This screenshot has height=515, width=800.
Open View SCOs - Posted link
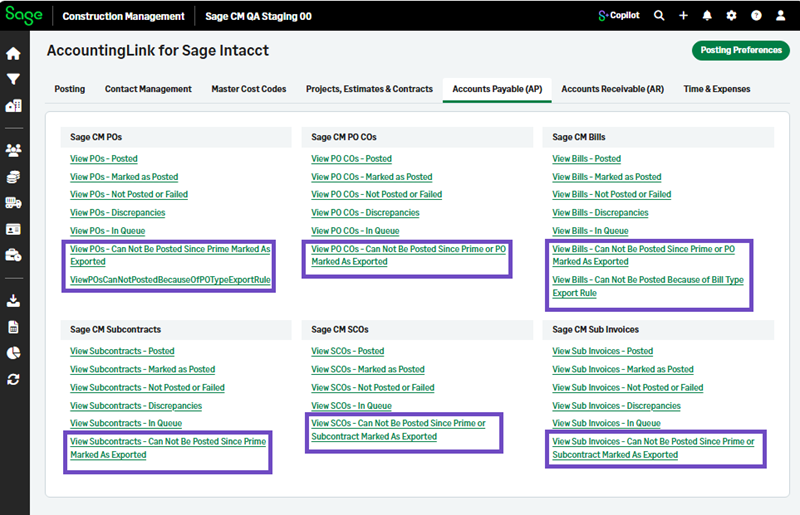(x=347, y=351)
